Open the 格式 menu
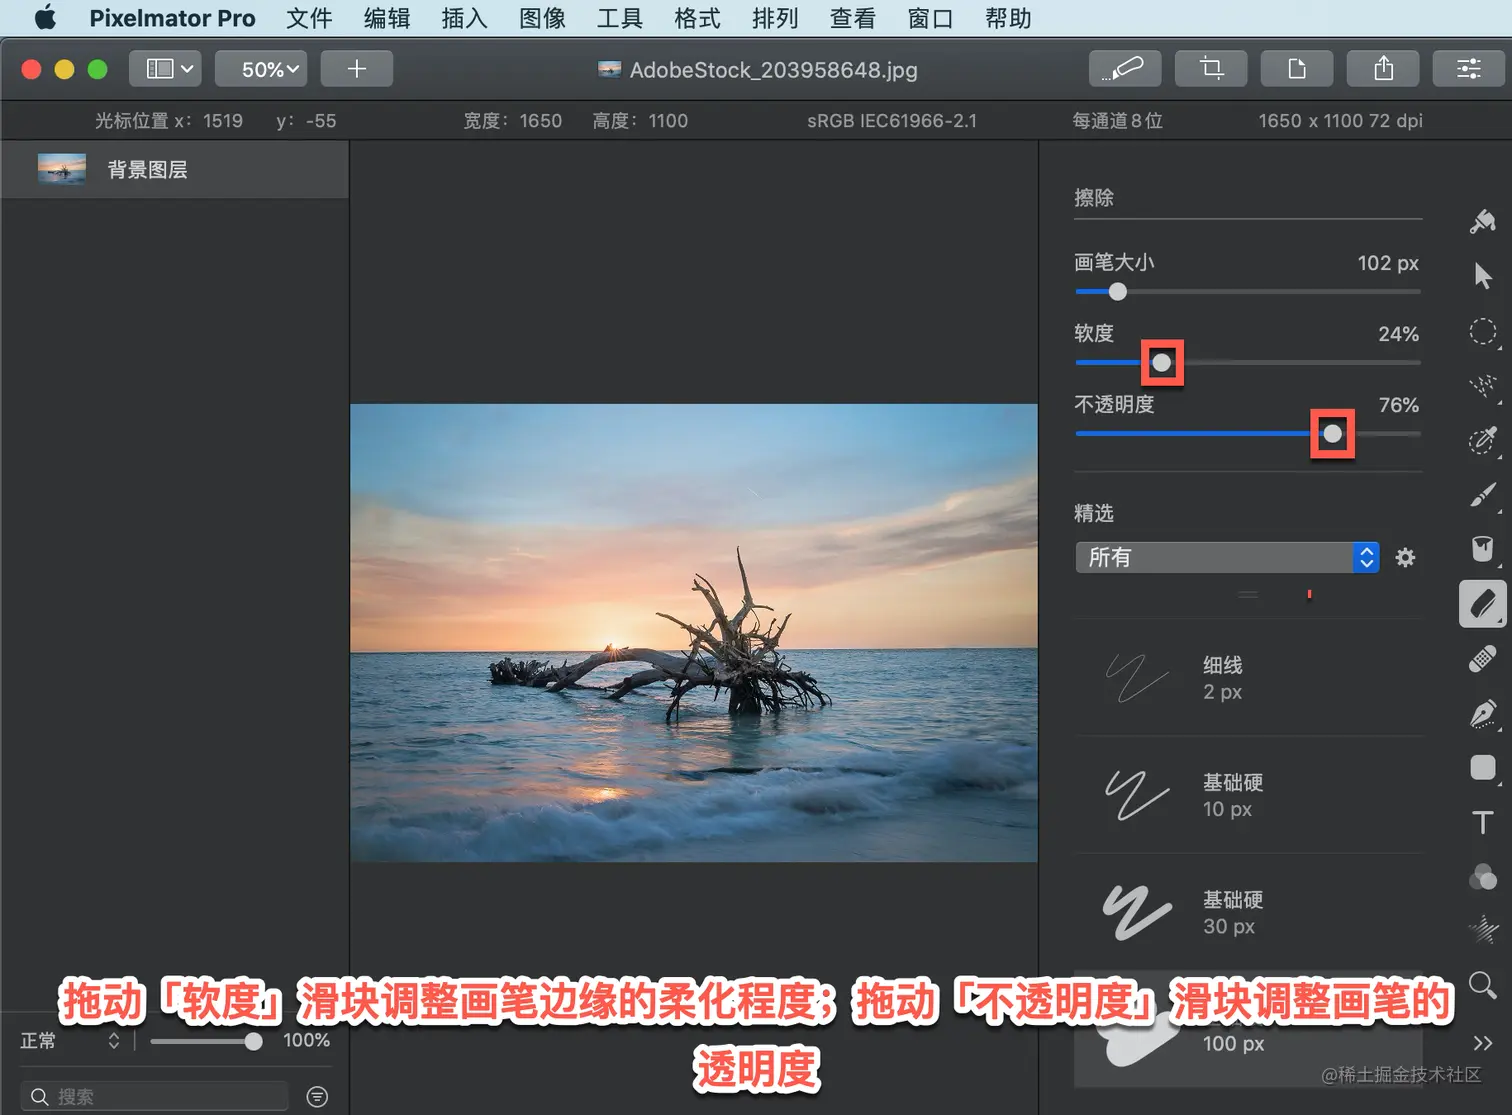The height and width of the screenshot is (1115, 1512). (697, 18)
